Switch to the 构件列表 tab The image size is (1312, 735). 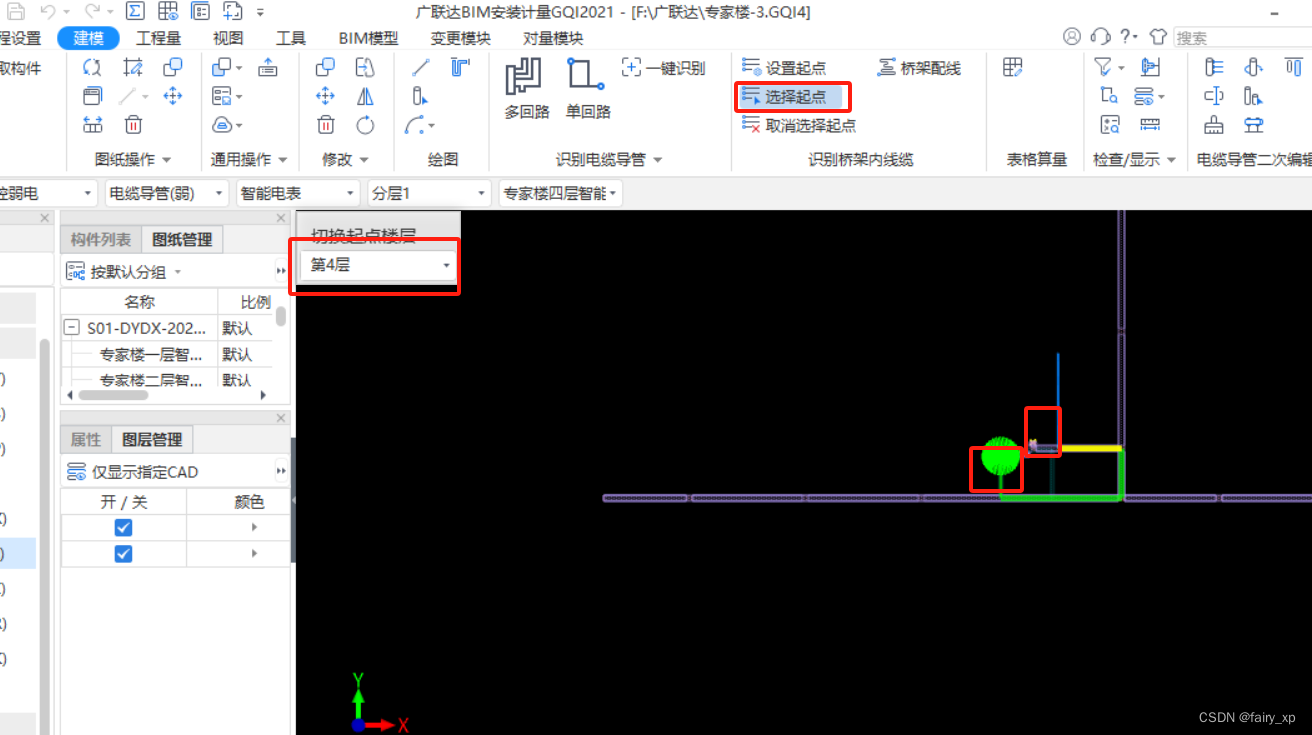[x=101, y=239]
